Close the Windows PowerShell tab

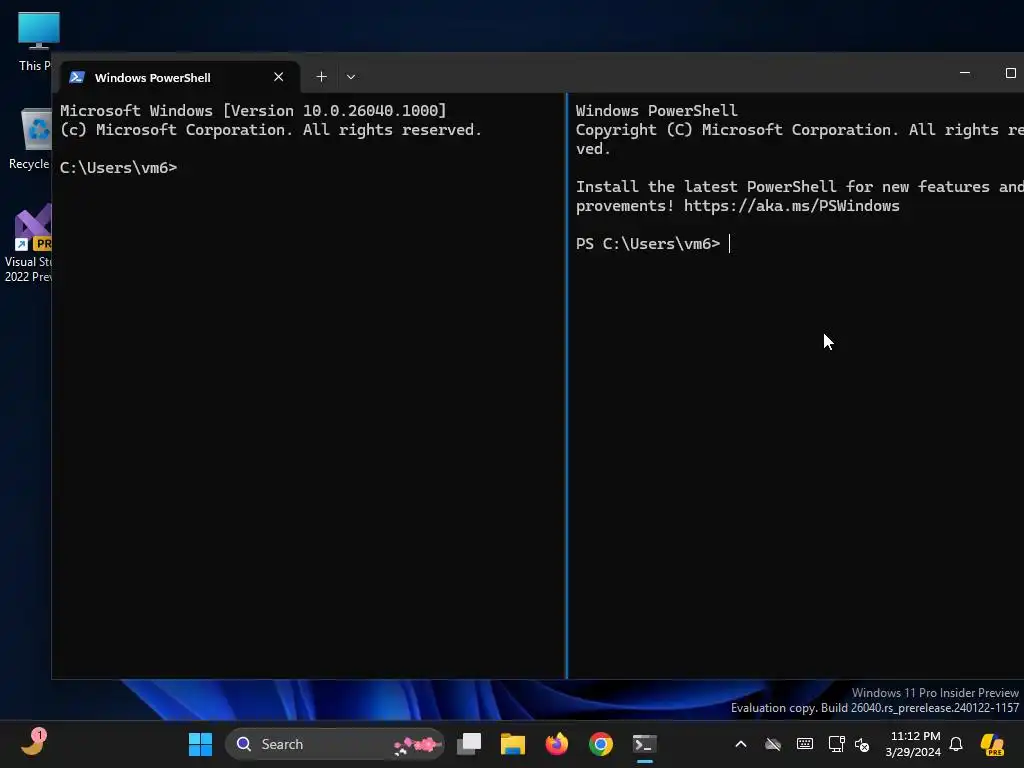pos(279,77)
